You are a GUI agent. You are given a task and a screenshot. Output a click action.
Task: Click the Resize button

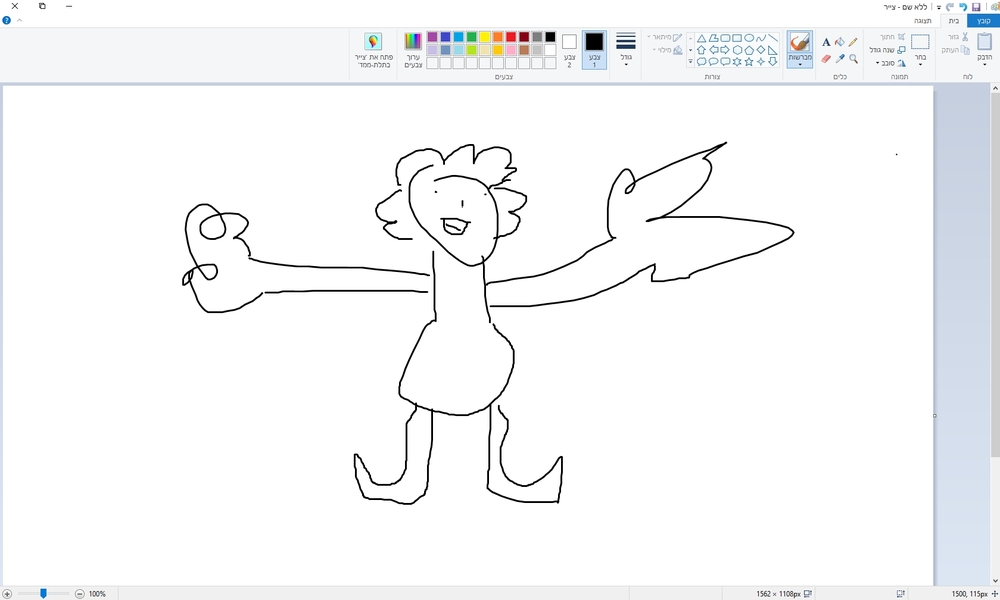pyautogui.click(x=887, y=49)
